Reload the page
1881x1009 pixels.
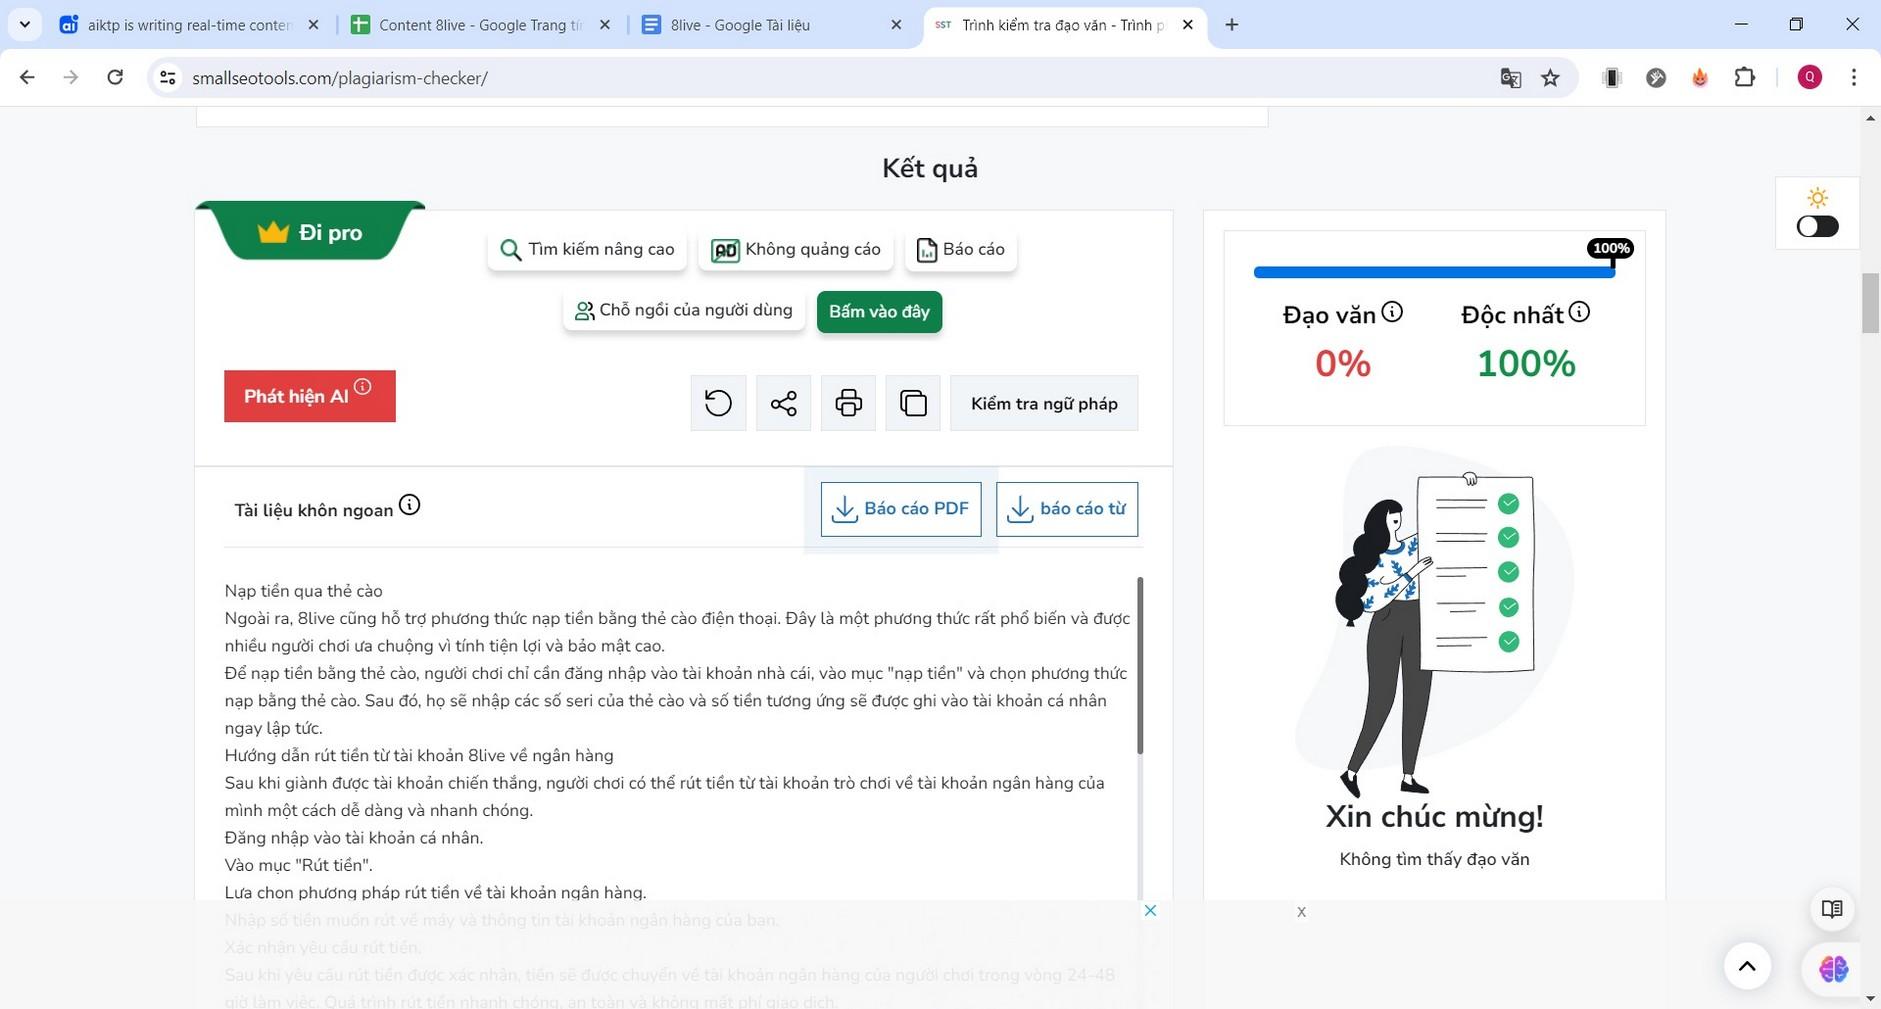point(115,77)
